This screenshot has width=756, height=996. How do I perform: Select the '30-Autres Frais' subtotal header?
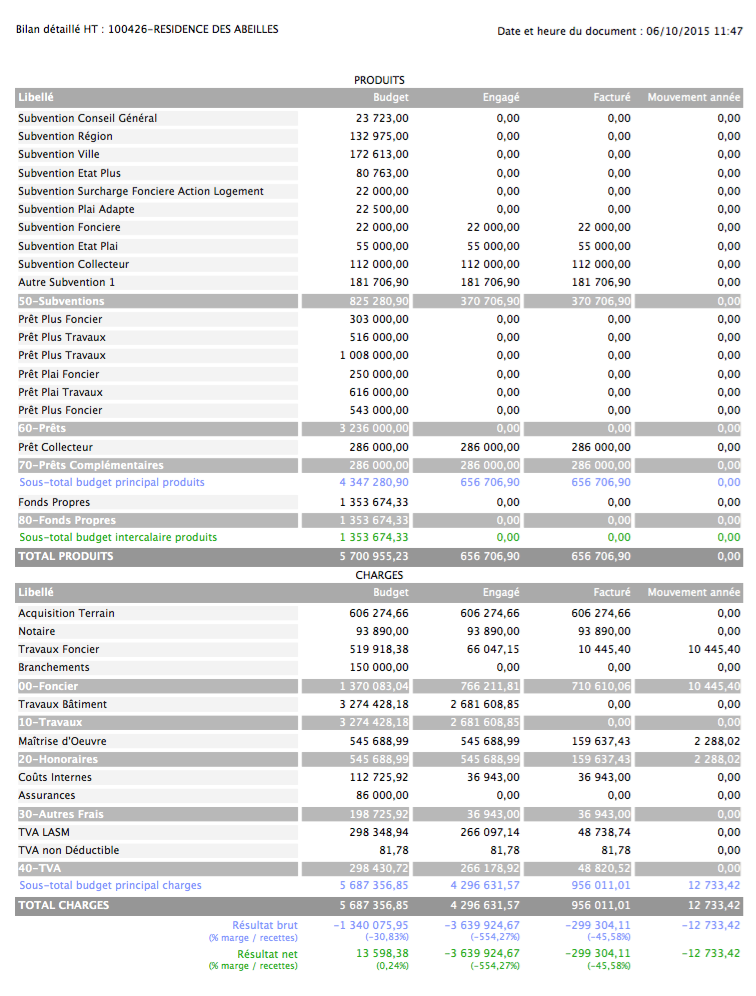(61, 814)
